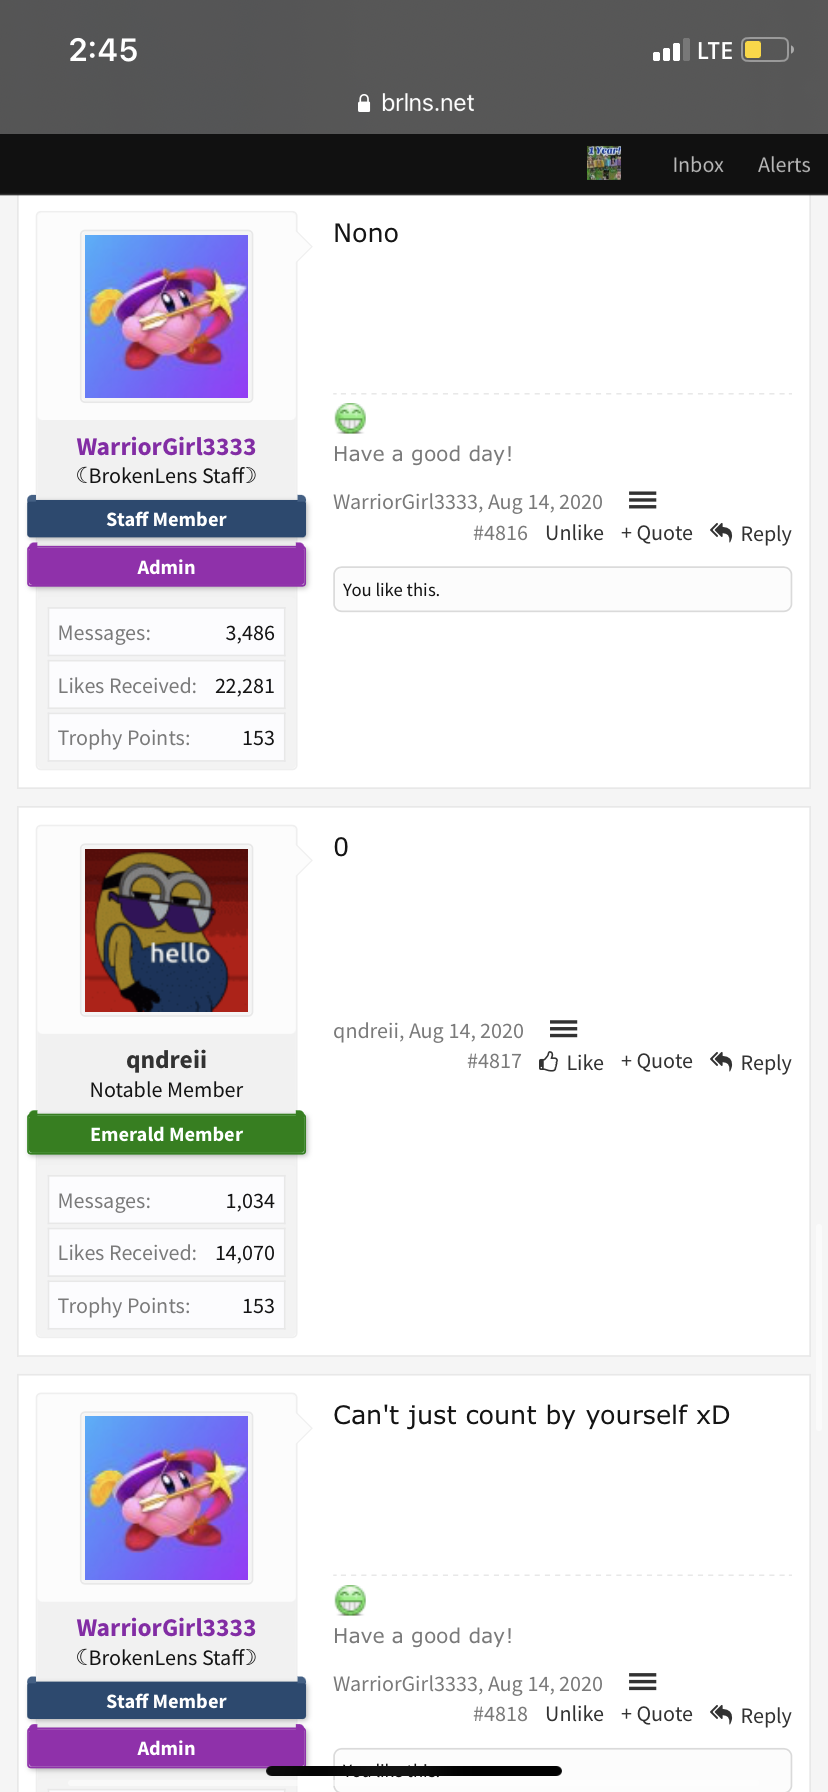The width and height of the screenshot is (828, 1792).
Task: Open the permalink #4817
Action: tap(494, 1061)
